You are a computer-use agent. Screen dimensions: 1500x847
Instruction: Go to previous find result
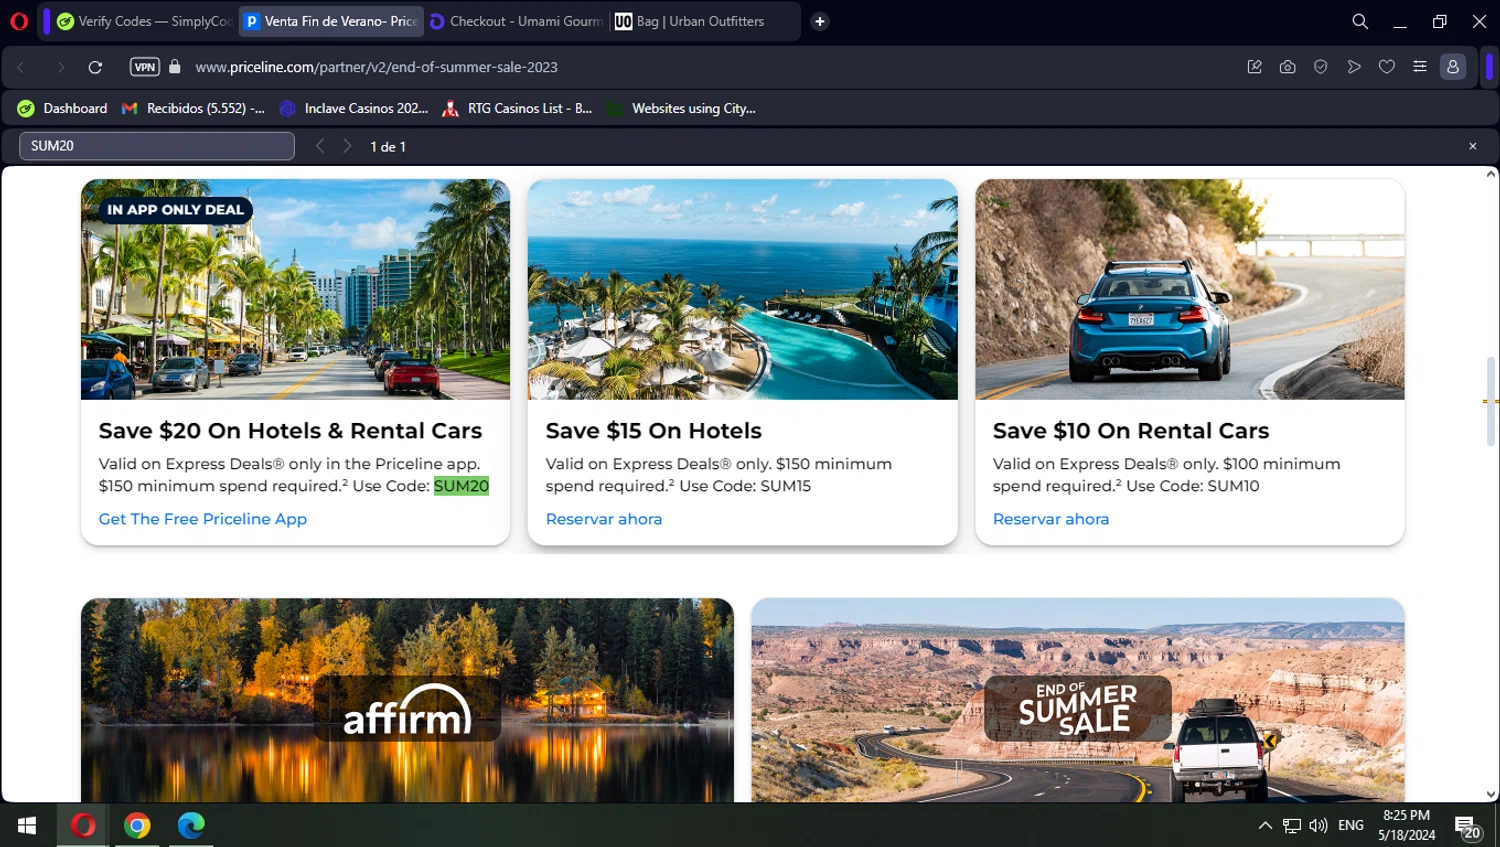[x=320, y=146]
